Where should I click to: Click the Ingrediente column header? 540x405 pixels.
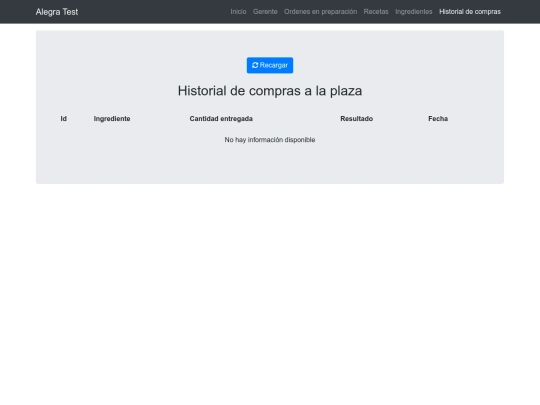point(112,118)
